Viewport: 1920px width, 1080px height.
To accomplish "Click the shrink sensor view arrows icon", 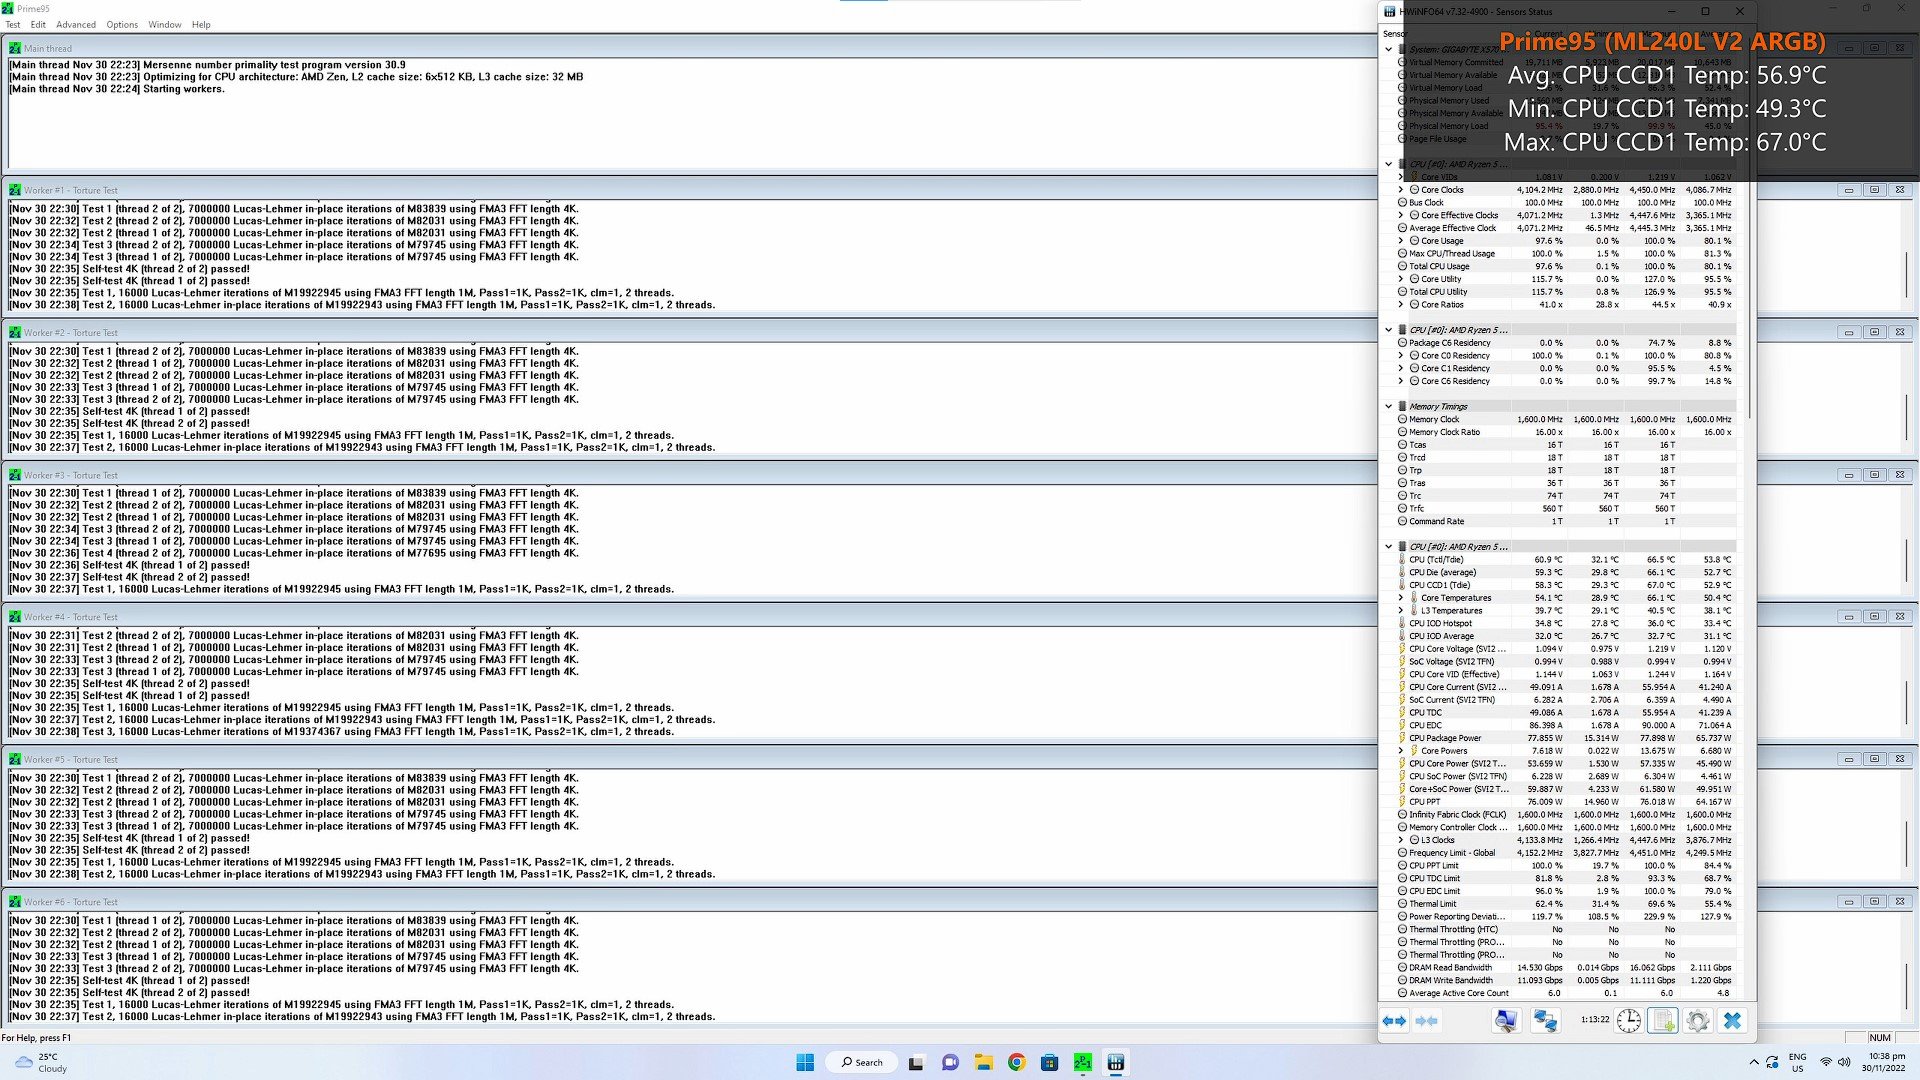I will [1427, 1021].
